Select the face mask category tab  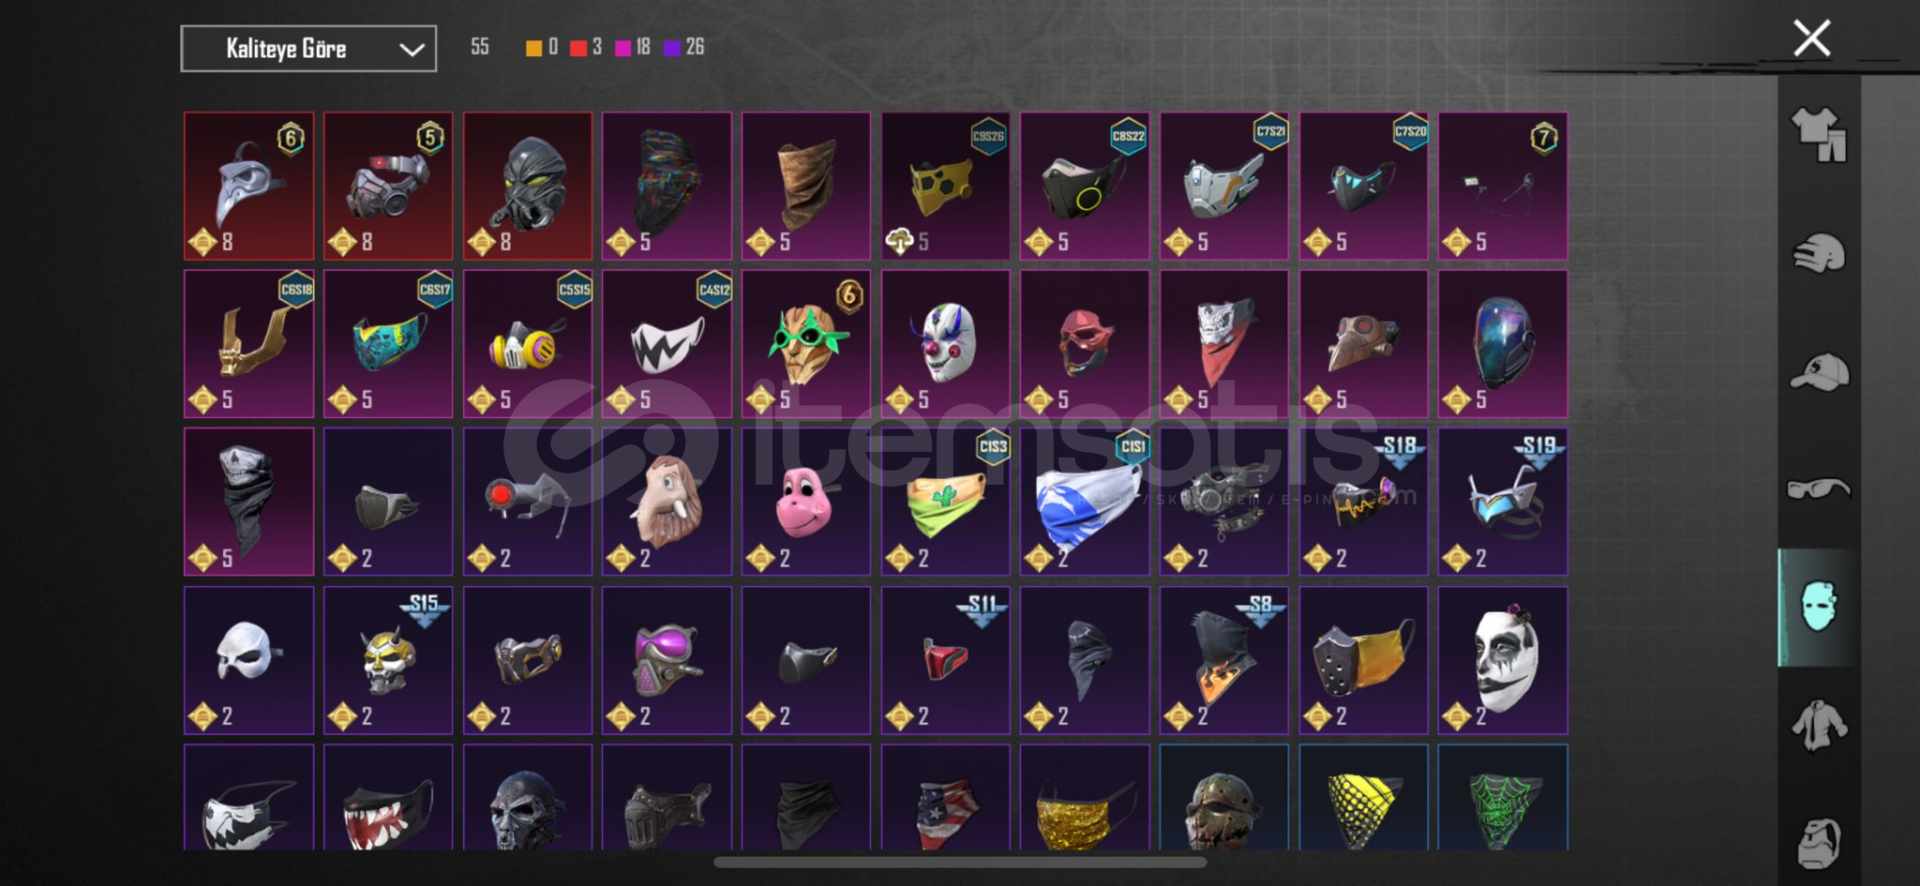(1818, 607)
